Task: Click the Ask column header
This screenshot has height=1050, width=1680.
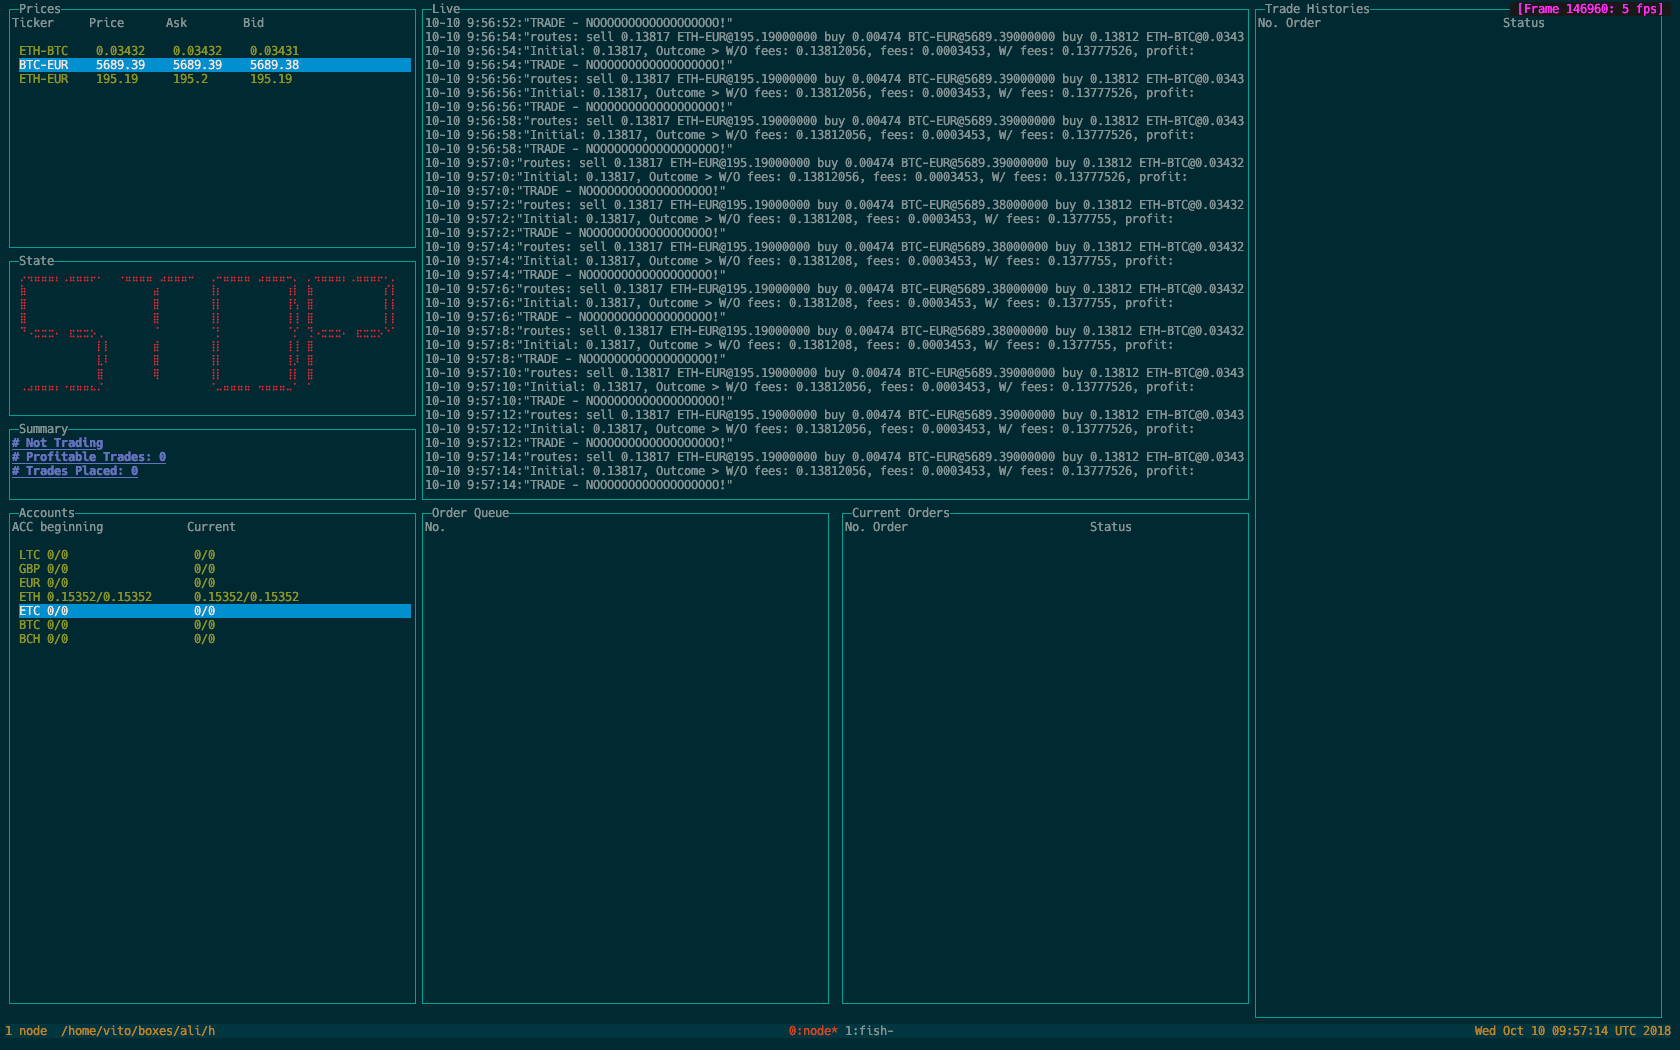Action: point(177,23)
